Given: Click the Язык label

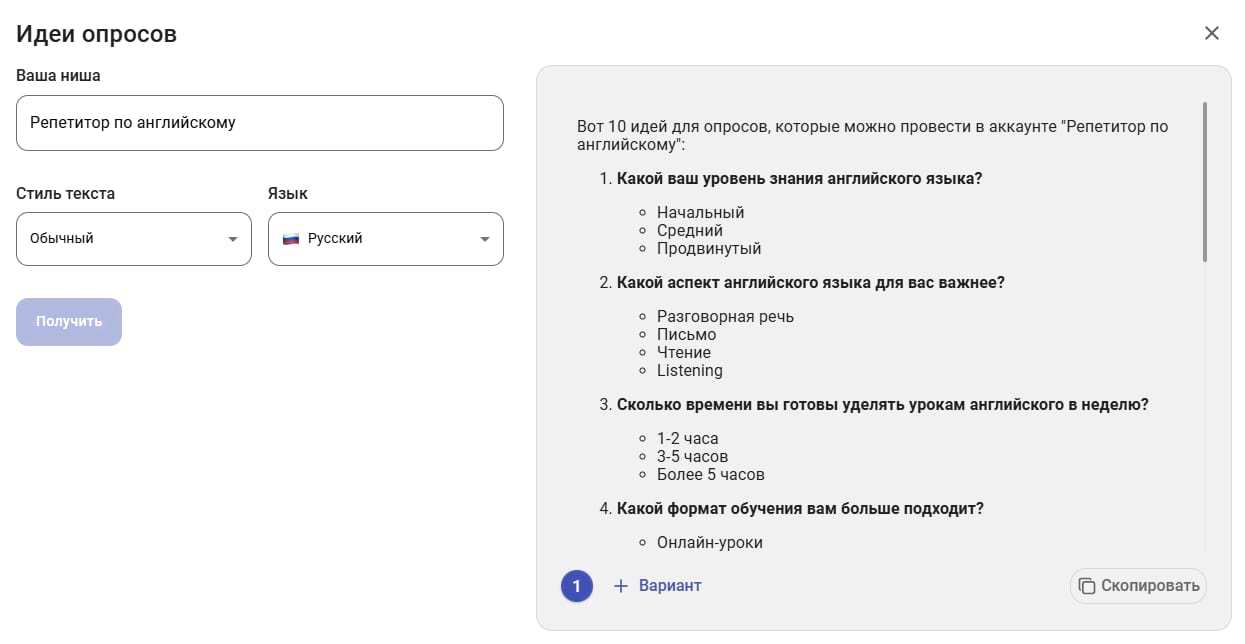Looking at the screenshot, I should (288, 194).
